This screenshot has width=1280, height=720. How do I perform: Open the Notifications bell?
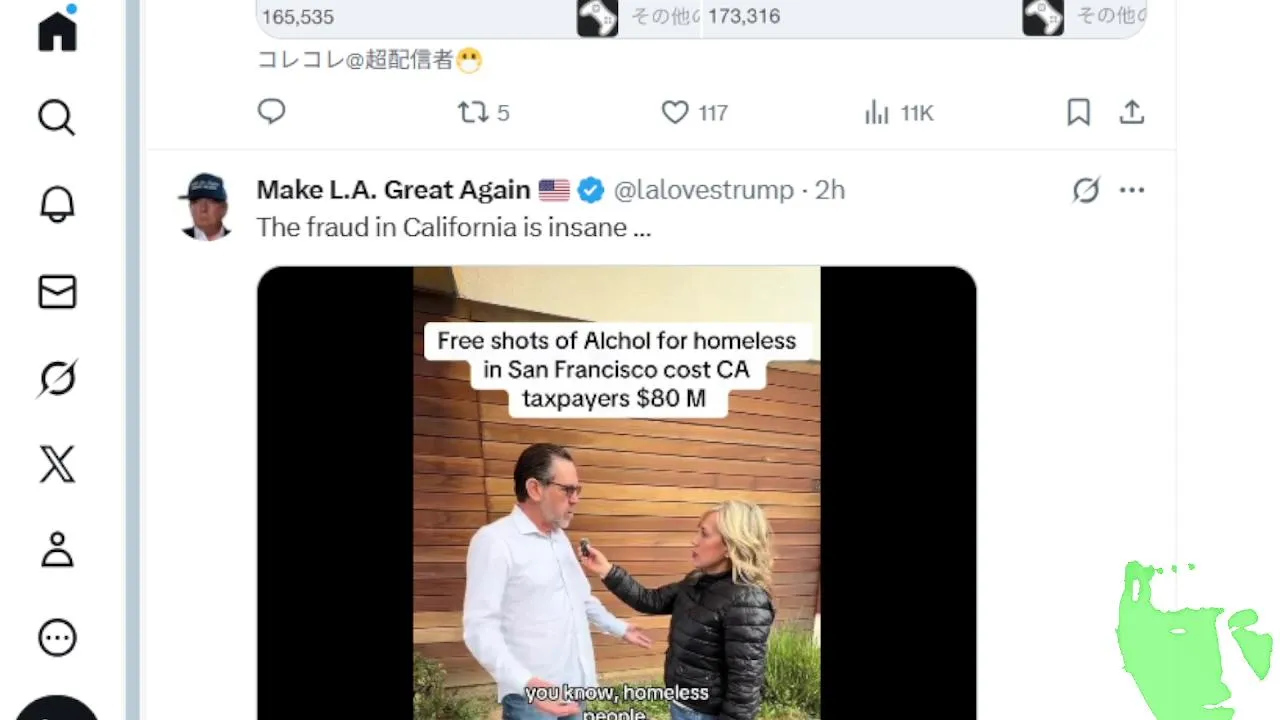(x=57, y=205)
